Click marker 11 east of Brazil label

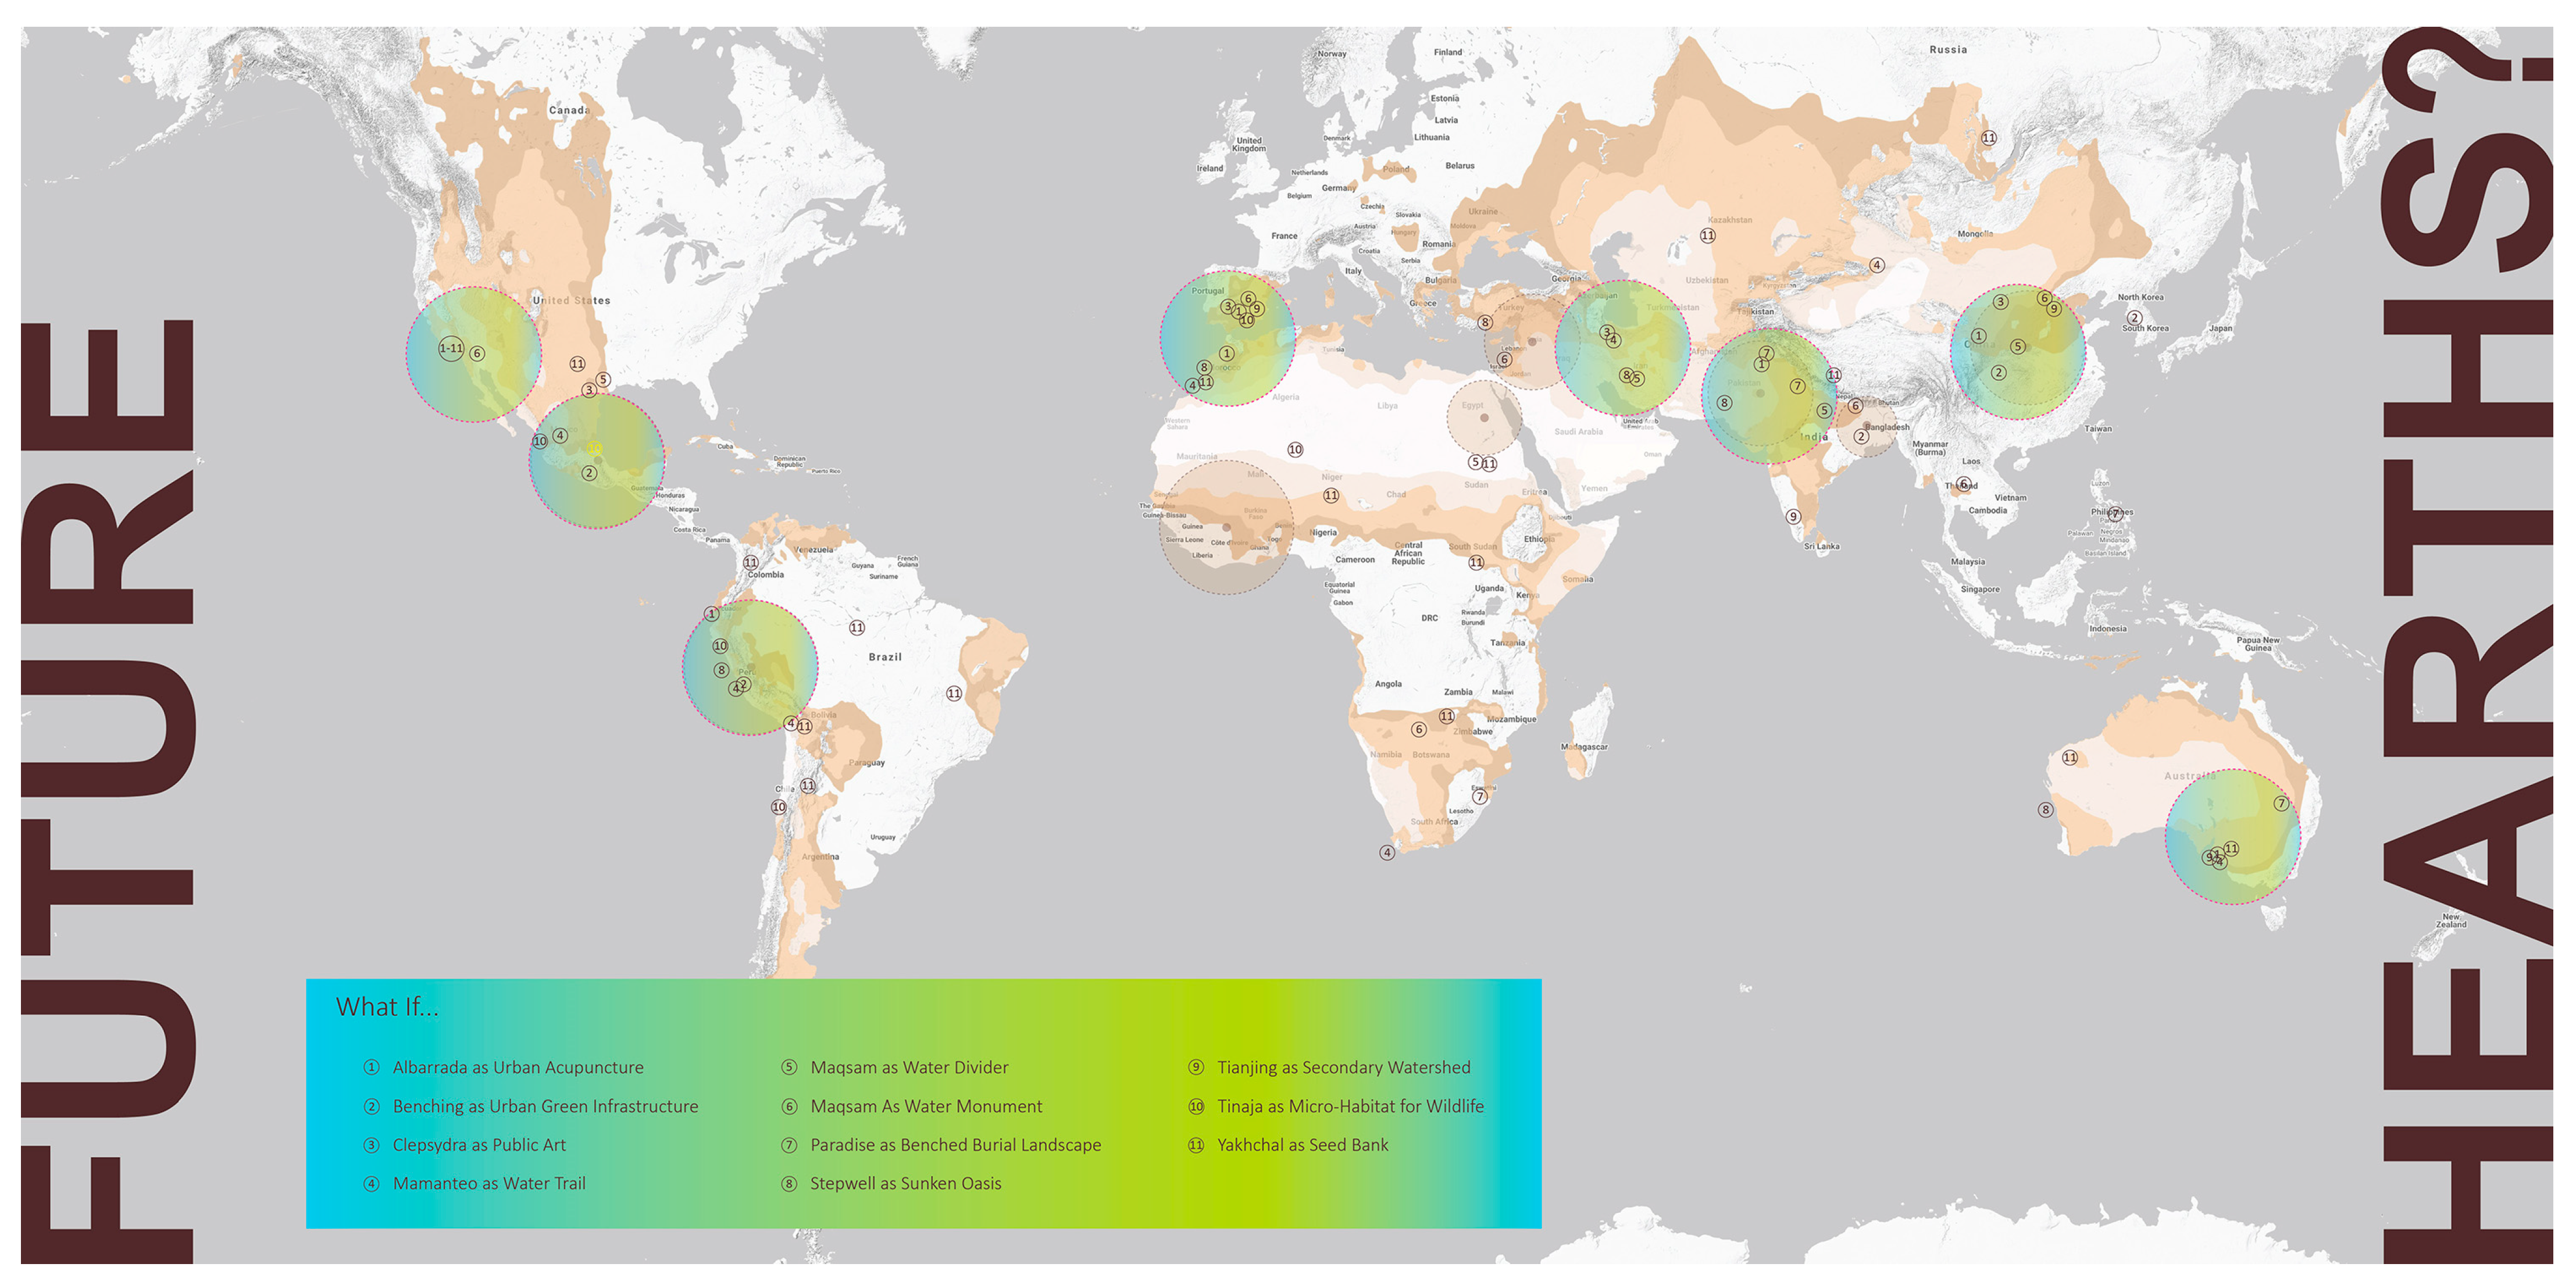click(954, 693)
